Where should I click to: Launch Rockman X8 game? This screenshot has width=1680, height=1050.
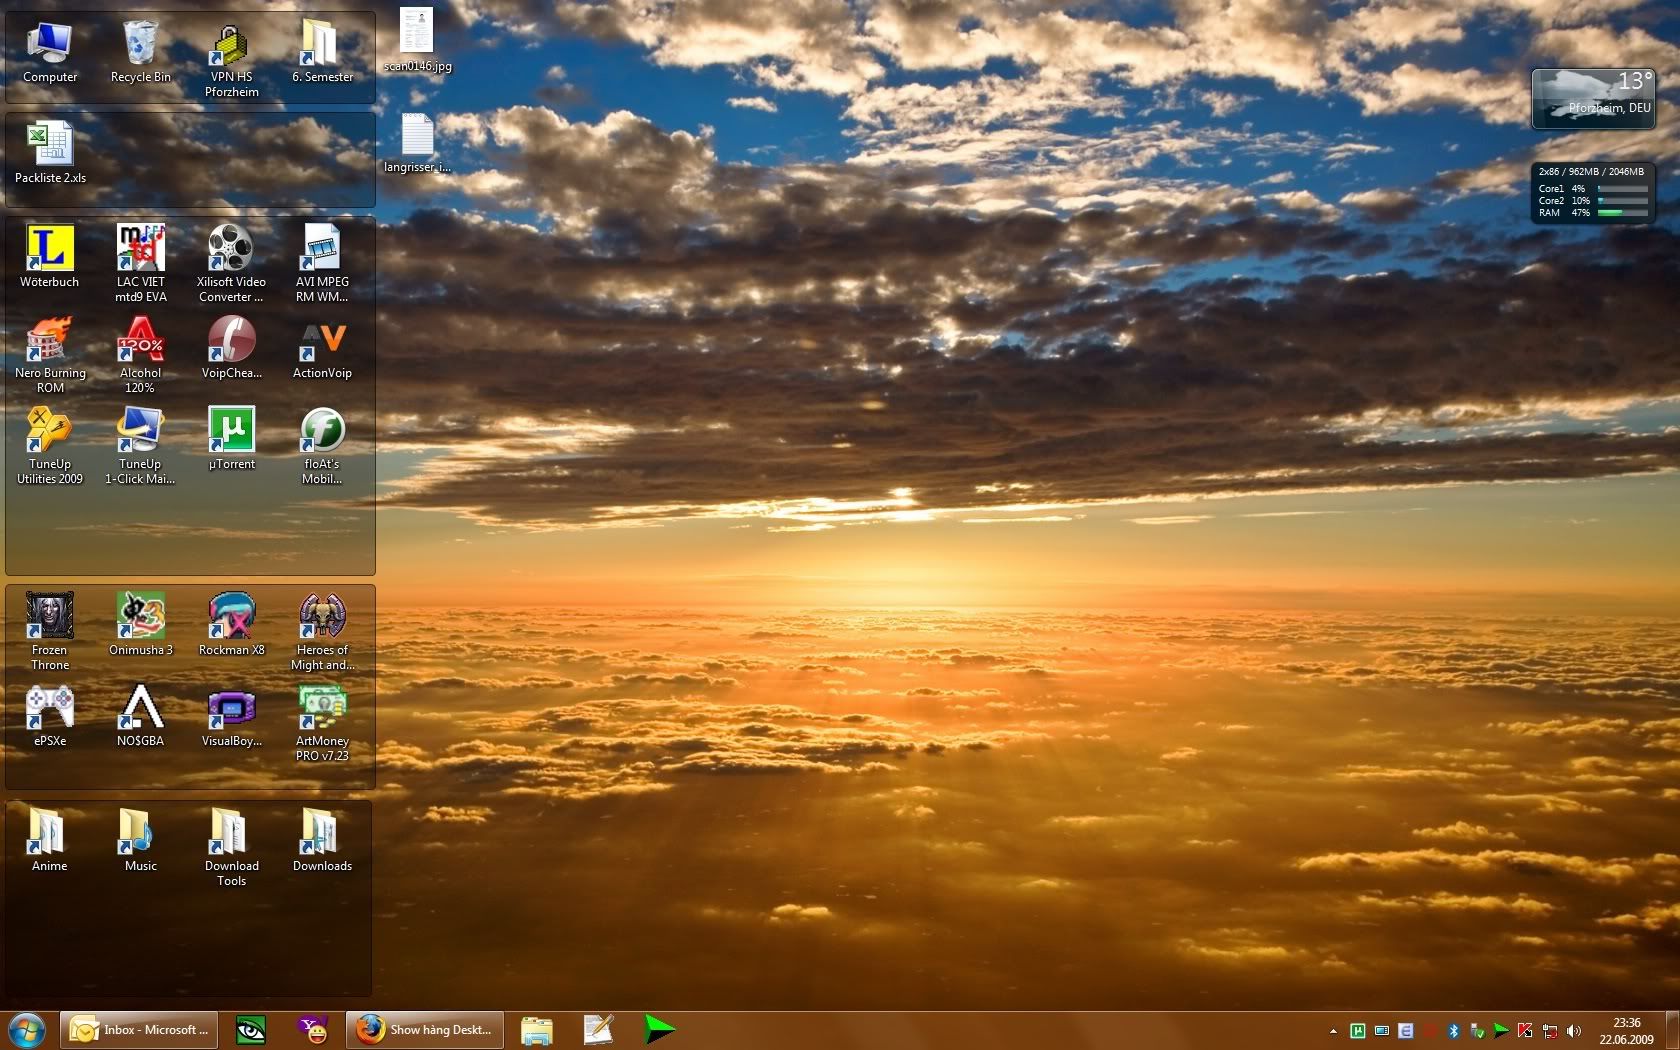pos(231,625)
